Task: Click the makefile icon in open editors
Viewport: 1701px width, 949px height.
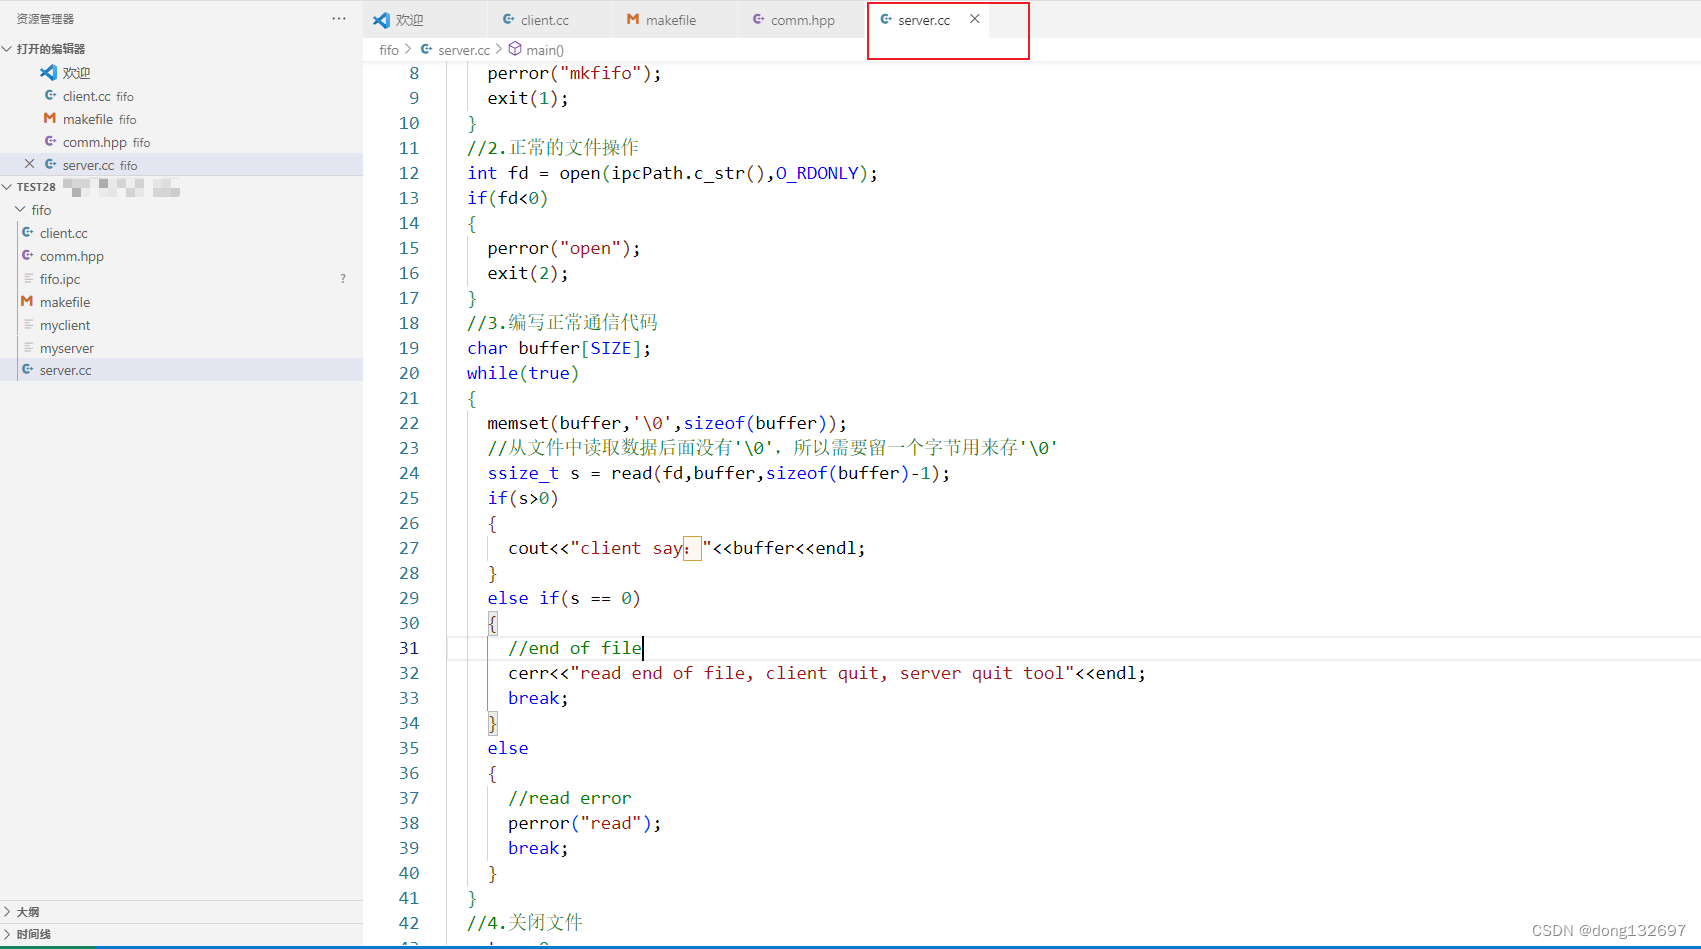Action: [x=50, y=118]
